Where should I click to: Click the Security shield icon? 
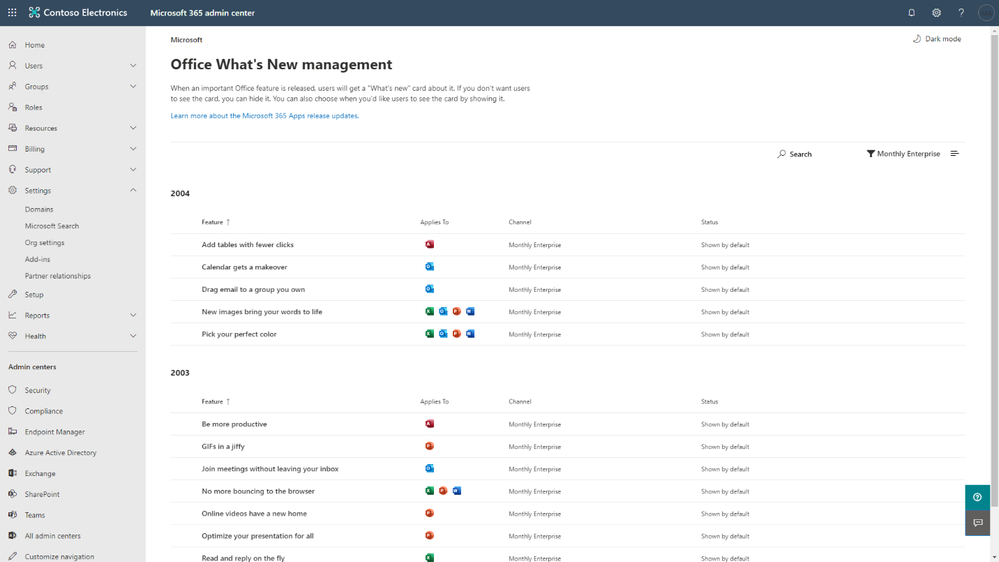(x=13, y=390)
